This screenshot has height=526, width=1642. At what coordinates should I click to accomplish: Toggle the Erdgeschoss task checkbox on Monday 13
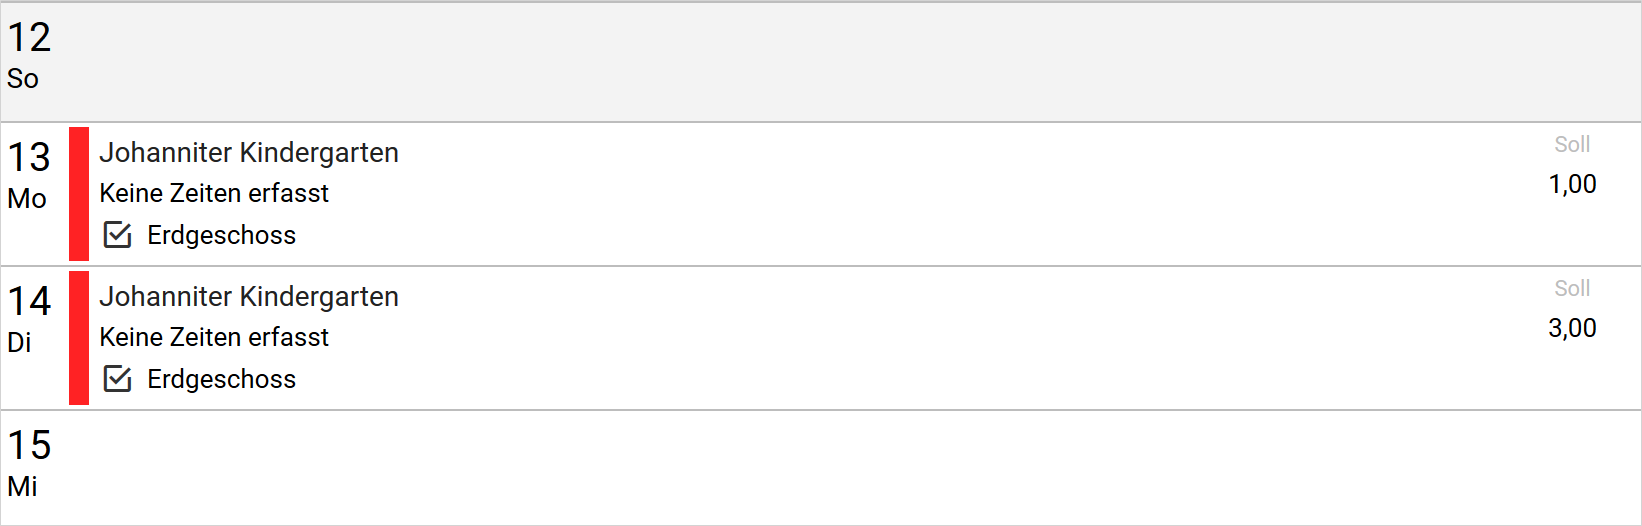pyautogui.click(x=118, y=235)
